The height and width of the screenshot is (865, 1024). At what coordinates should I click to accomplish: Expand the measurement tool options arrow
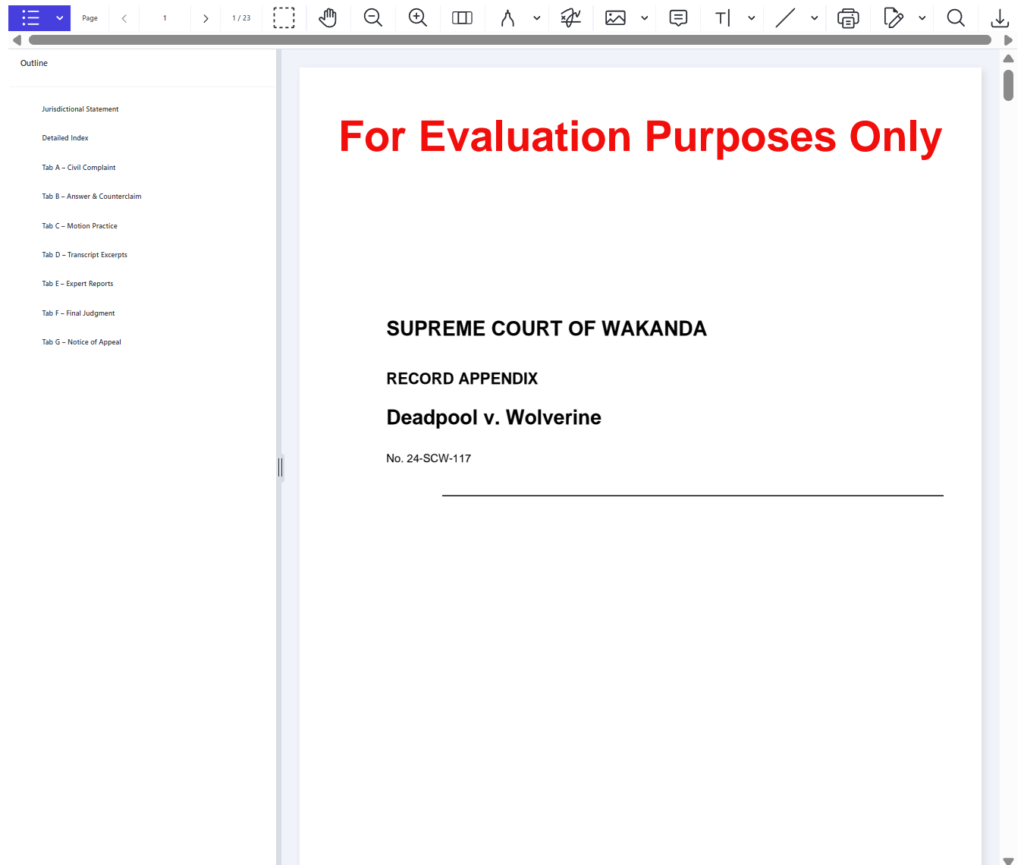pos(537,18)
